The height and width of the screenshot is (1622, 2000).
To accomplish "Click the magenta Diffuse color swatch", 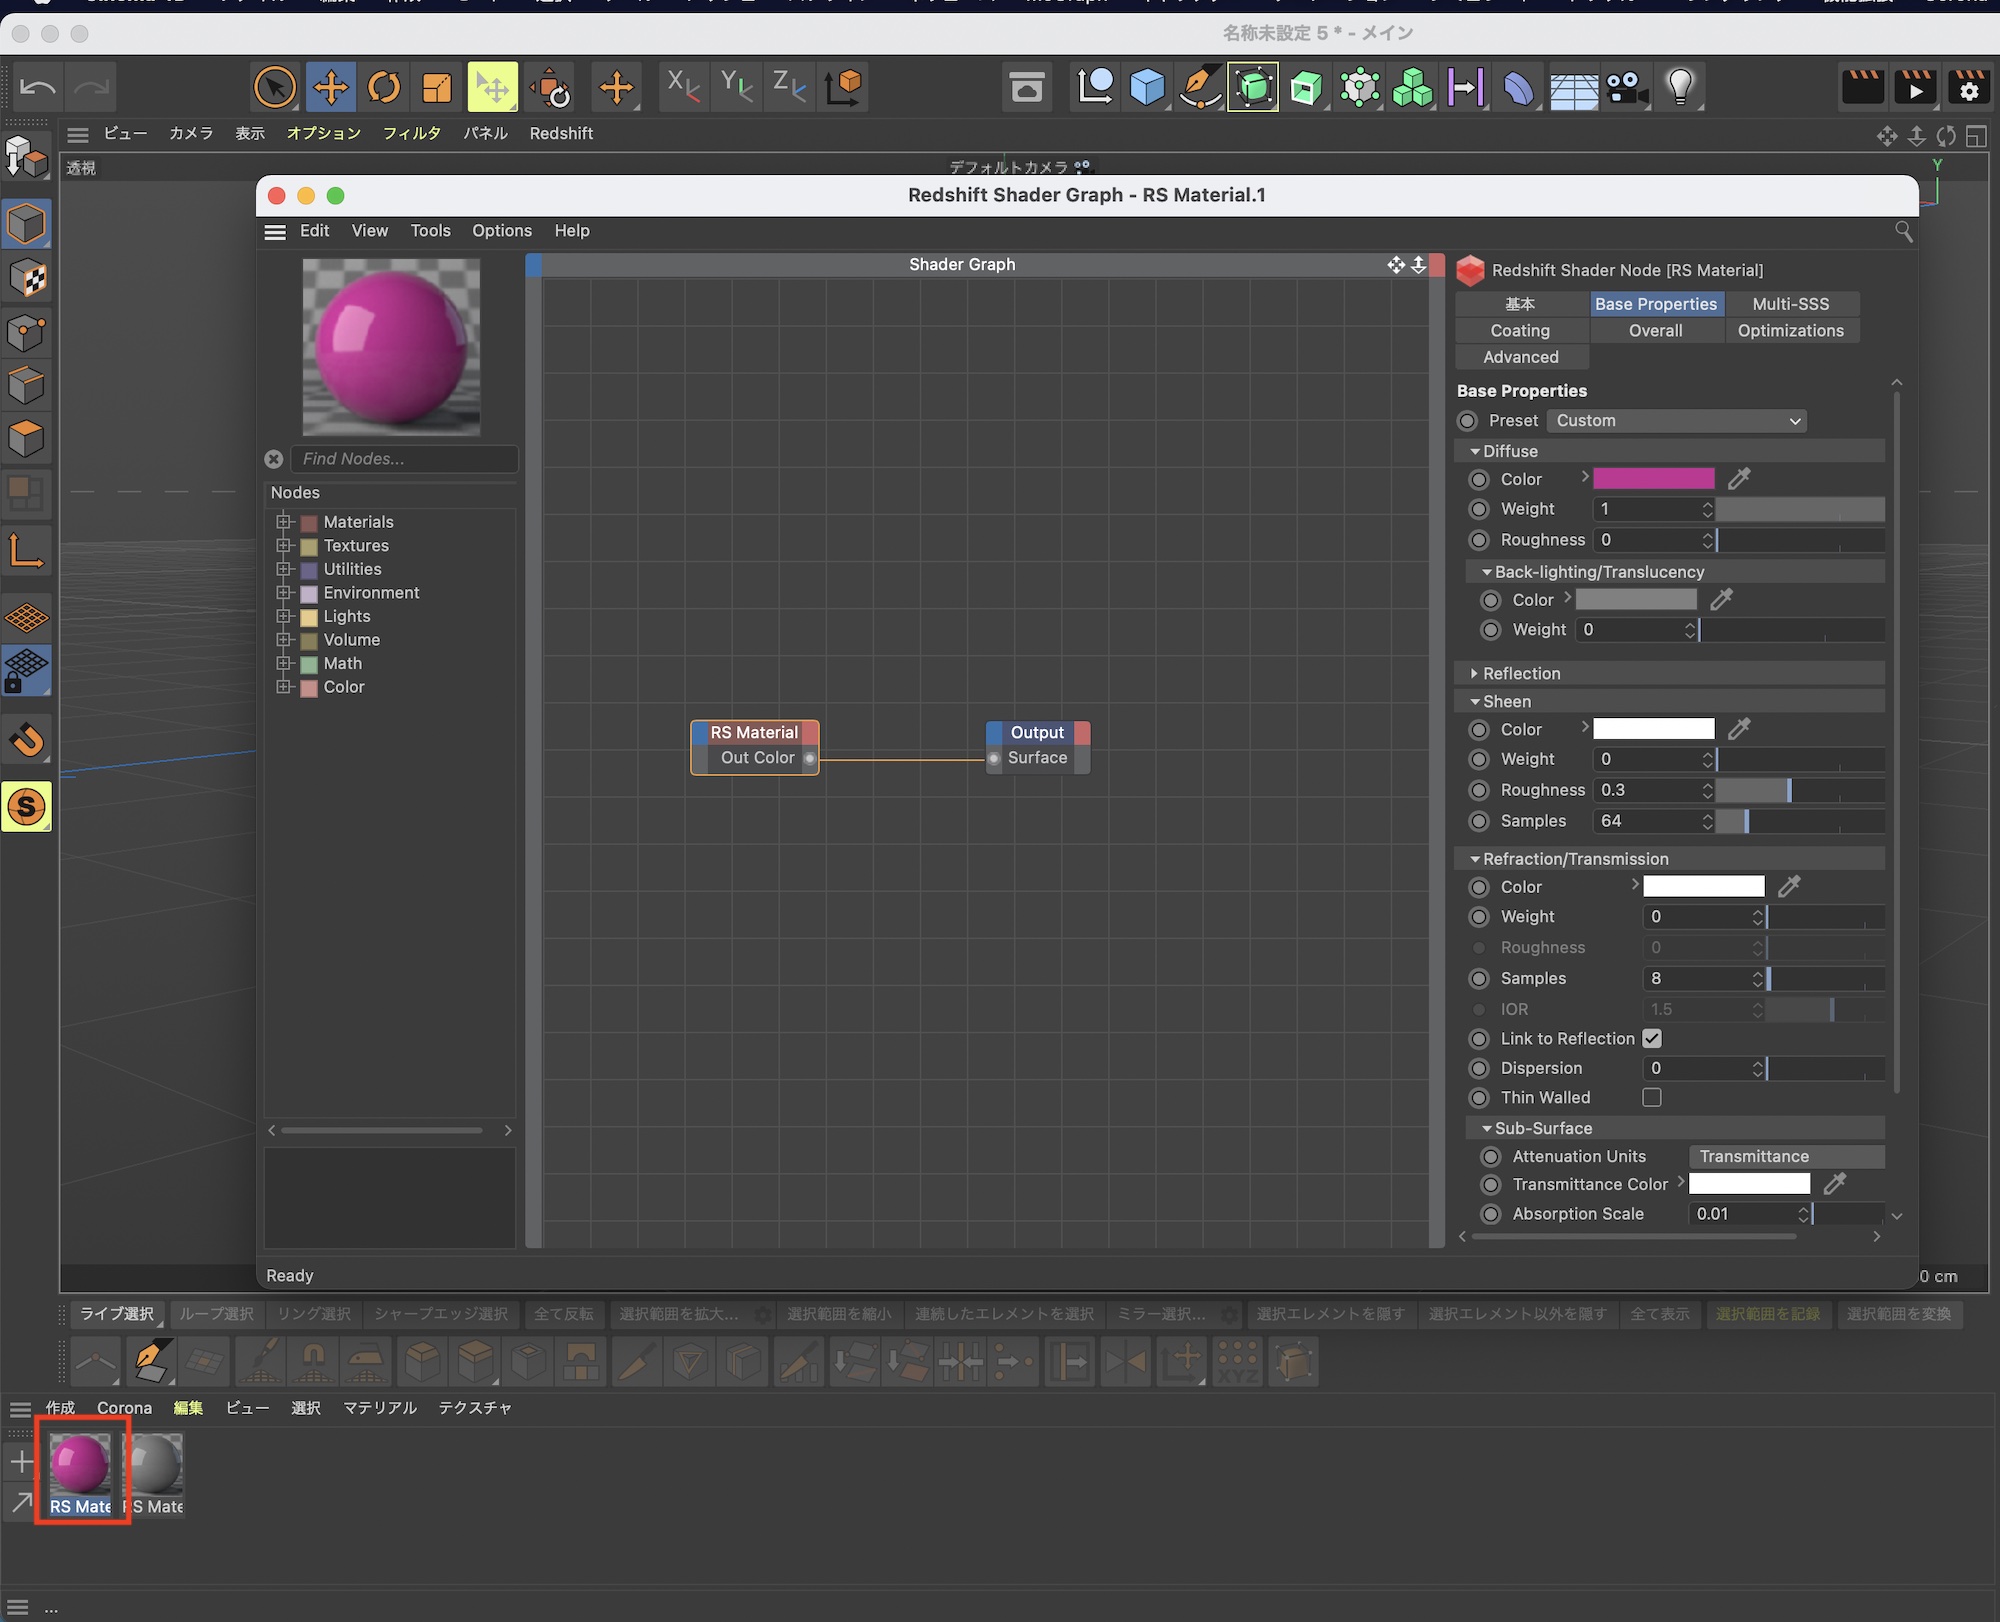I will [x=1653, y=479].
